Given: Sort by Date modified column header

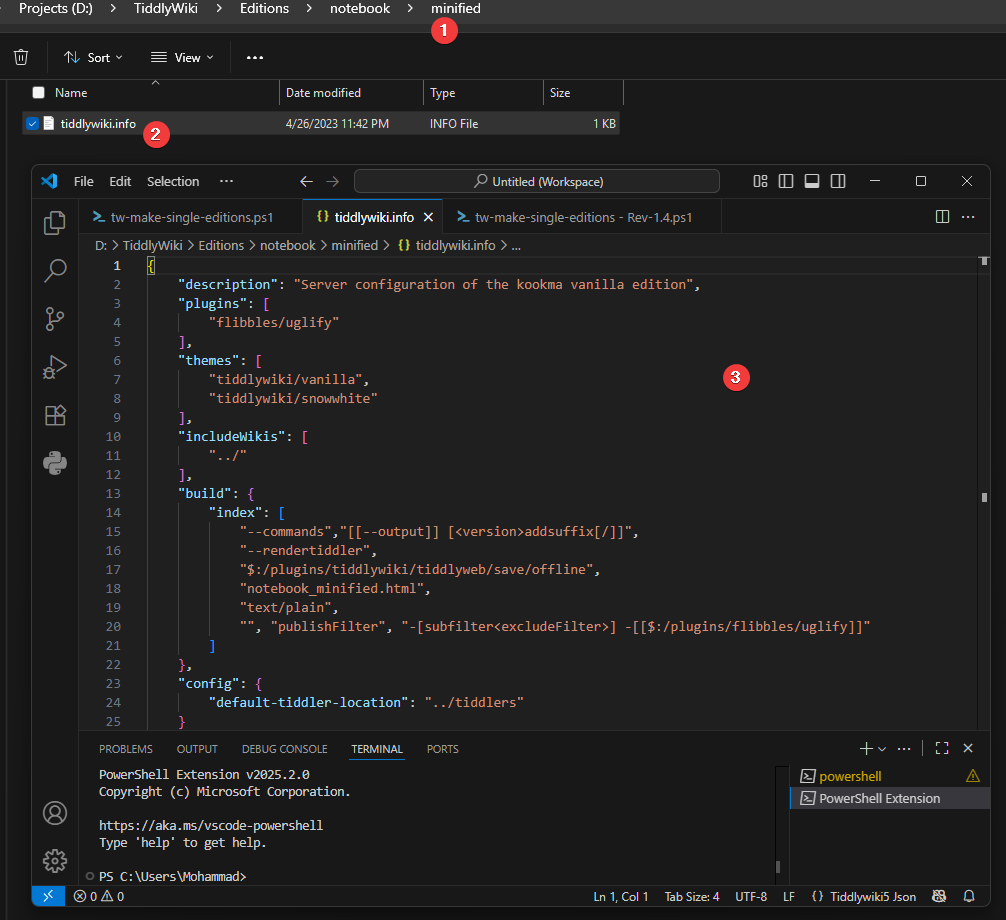Looking at the screenshot, I should 351,92.
